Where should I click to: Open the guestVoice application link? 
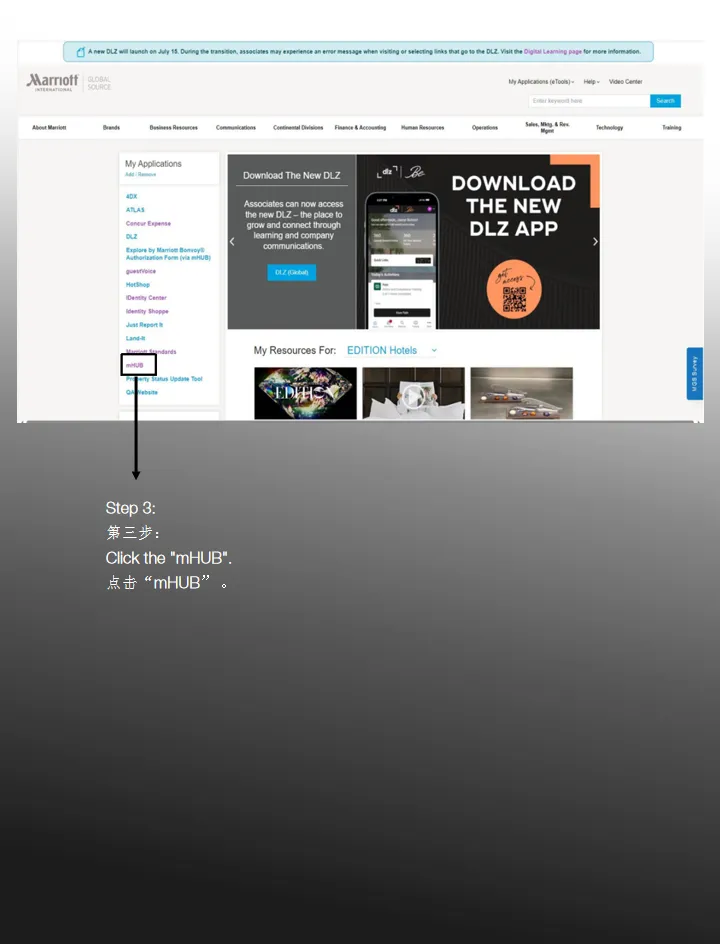tap(140, 272)
